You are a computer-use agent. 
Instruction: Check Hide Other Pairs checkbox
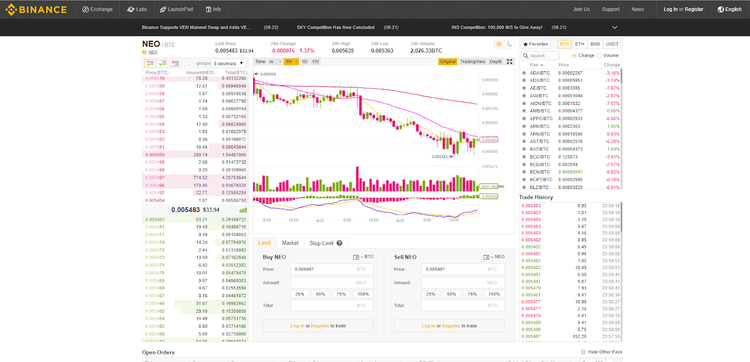pyautogui.click(x=583, y=352)
